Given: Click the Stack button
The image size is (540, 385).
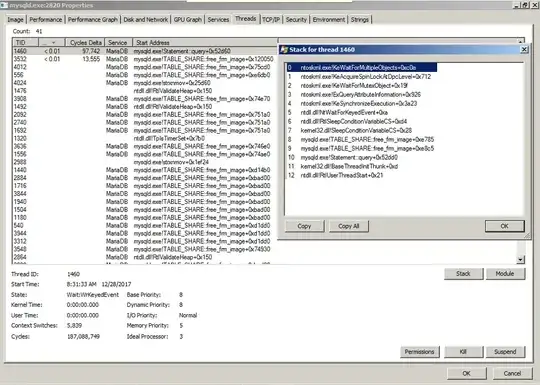Looking at the screenshot, I should [x=463, y=274].
